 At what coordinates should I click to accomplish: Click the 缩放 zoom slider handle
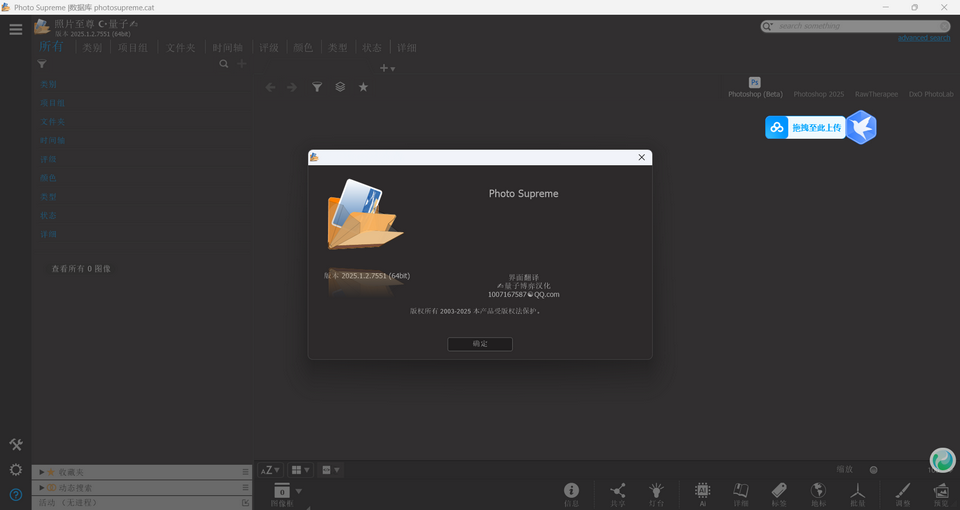874,470
